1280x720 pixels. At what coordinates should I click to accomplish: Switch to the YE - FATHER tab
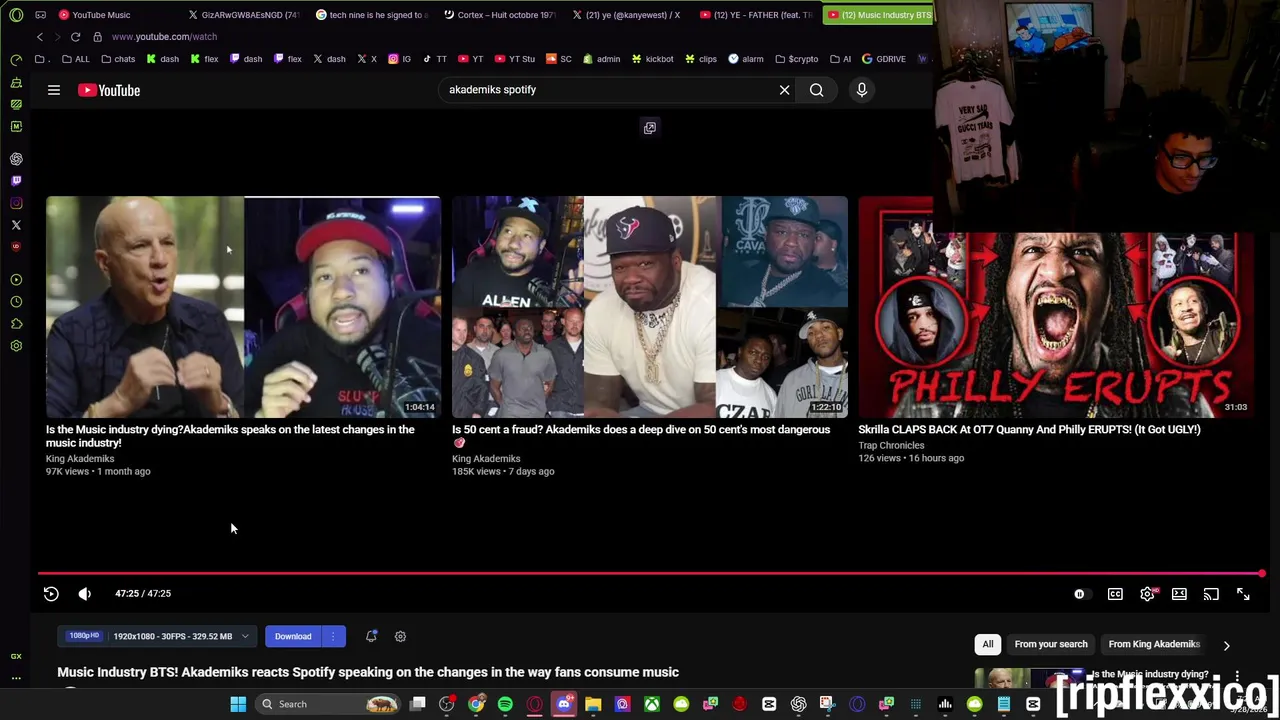757,15
